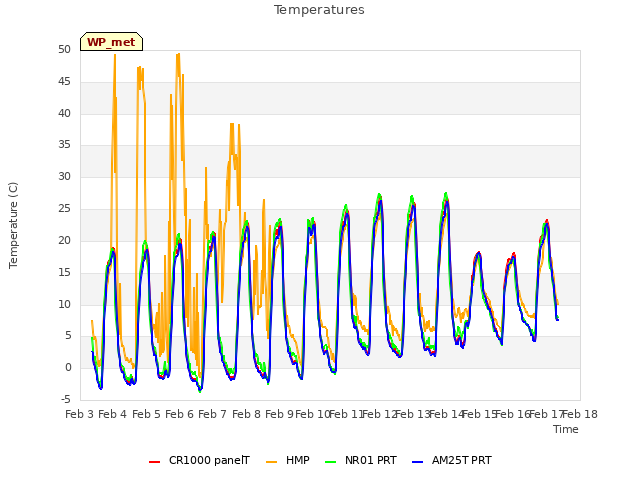The width and height of the screenshot is (640, 480).
Task: Click the Time axis title
Action: click(566, 429)
